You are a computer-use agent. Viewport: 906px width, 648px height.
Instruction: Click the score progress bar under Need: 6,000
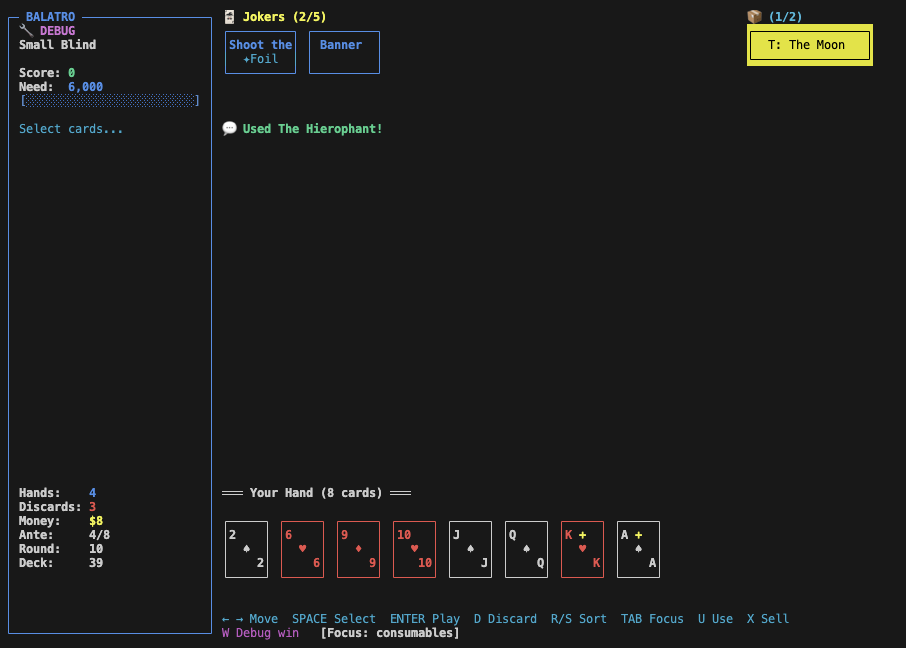[110, 100]
